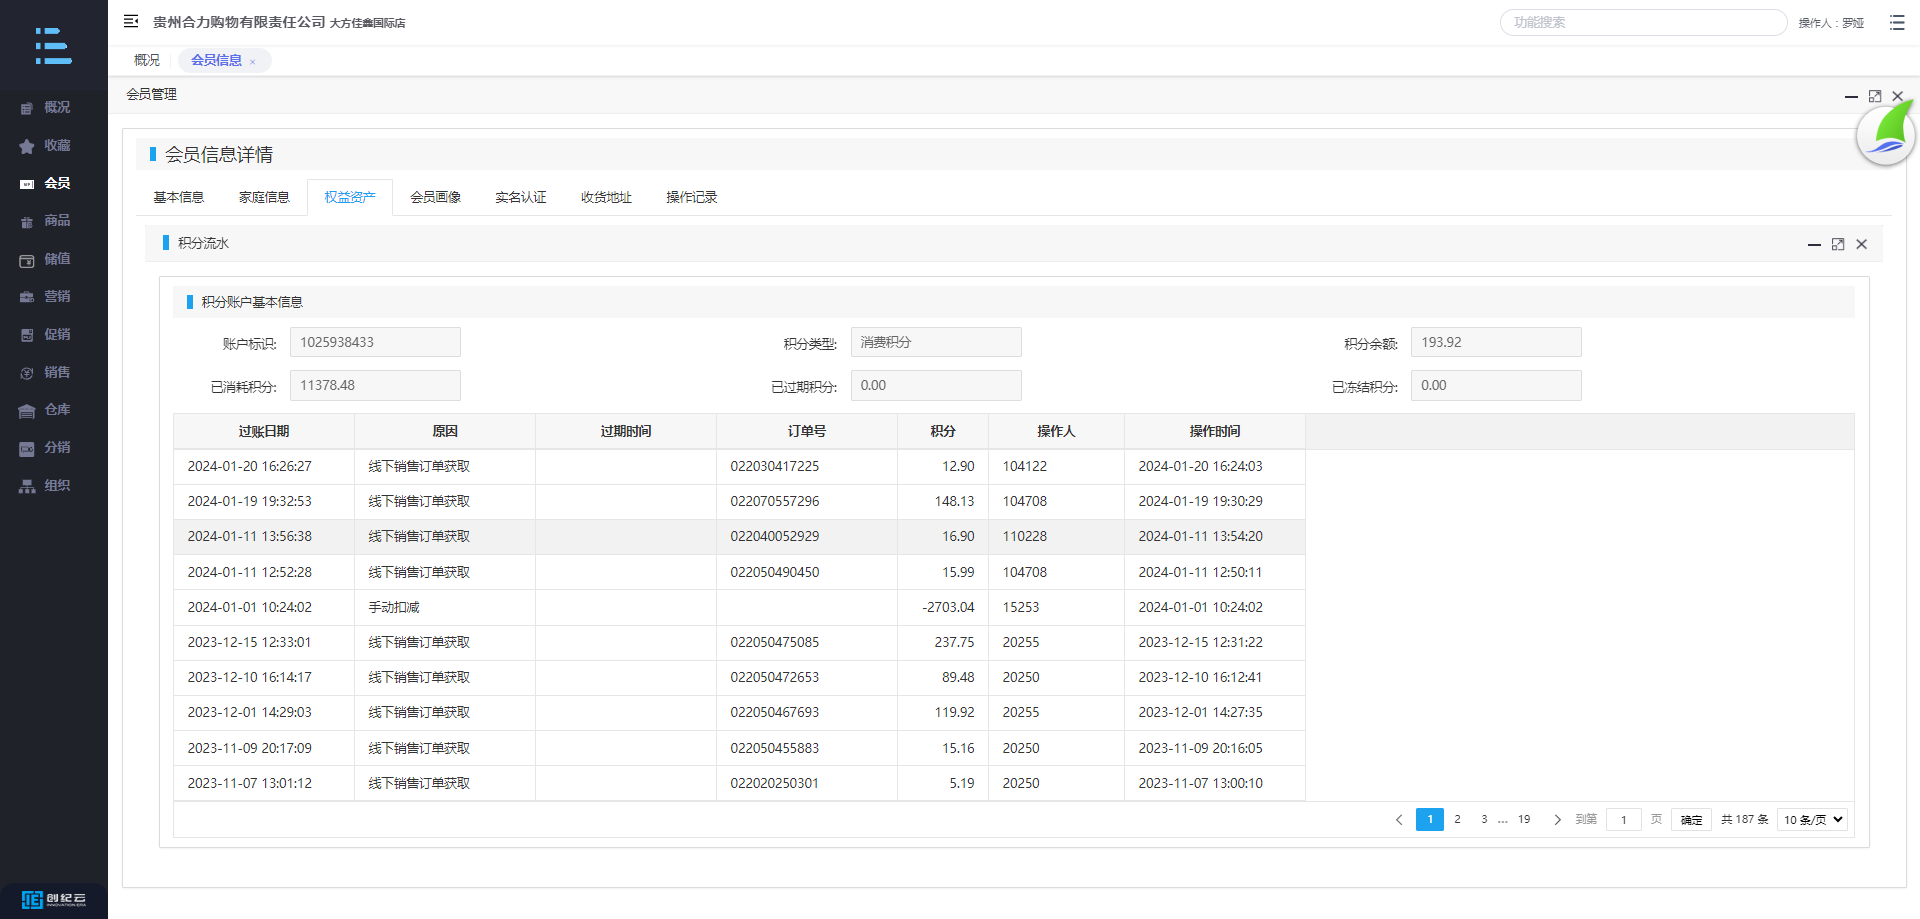Open the 销售 sales sidebar icon
1920x919 pixels.
pos(27,373)
